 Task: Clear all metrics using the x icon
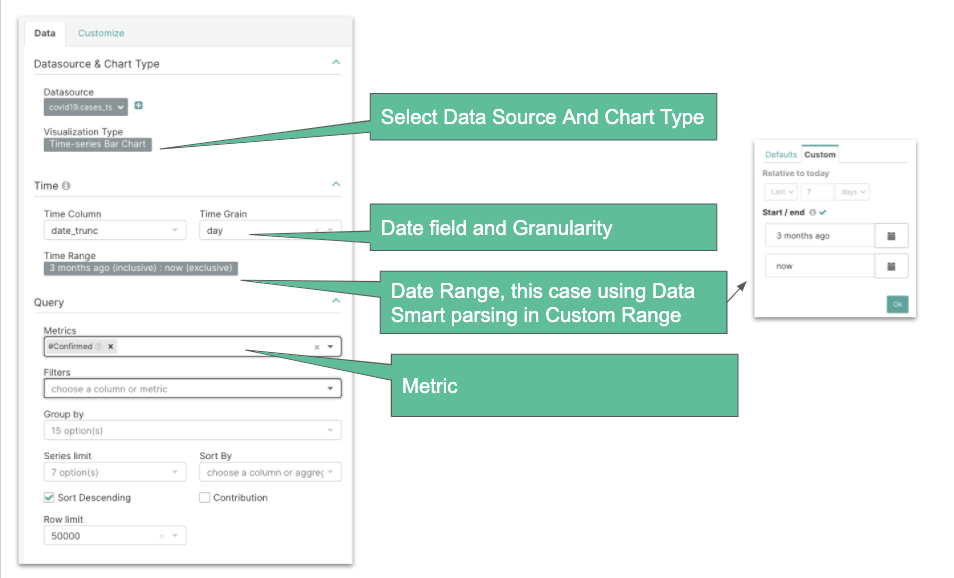pyautogui.click(x=315, y=346)
